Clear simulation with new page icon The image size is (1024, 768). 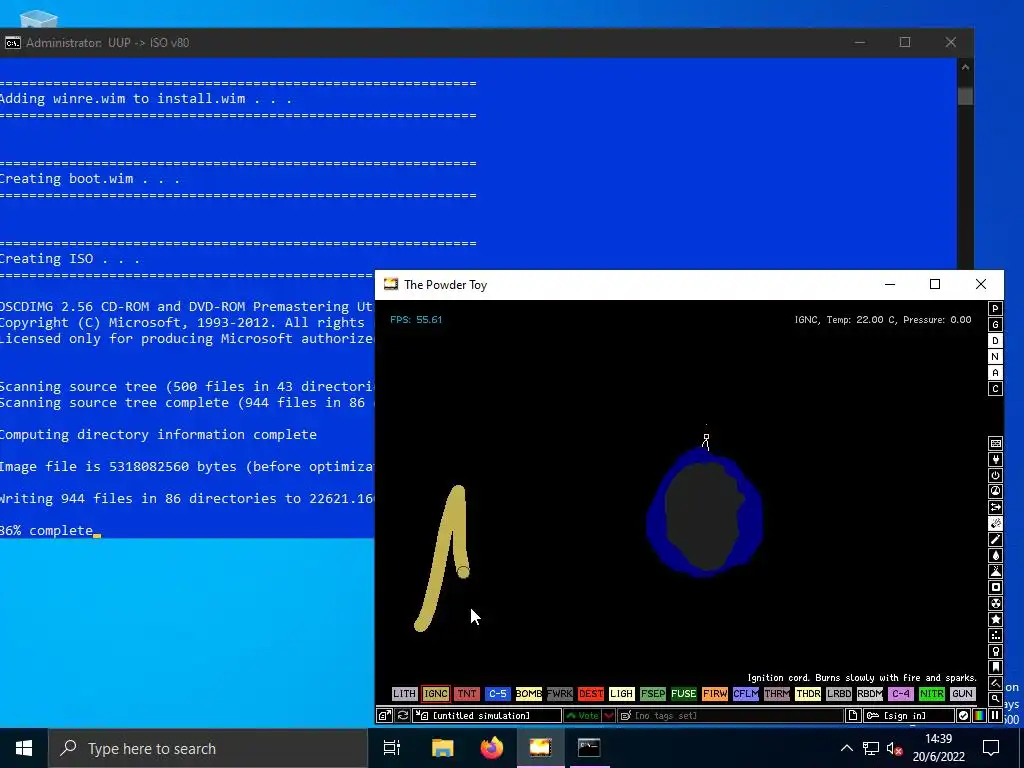[x=853, y=716]
